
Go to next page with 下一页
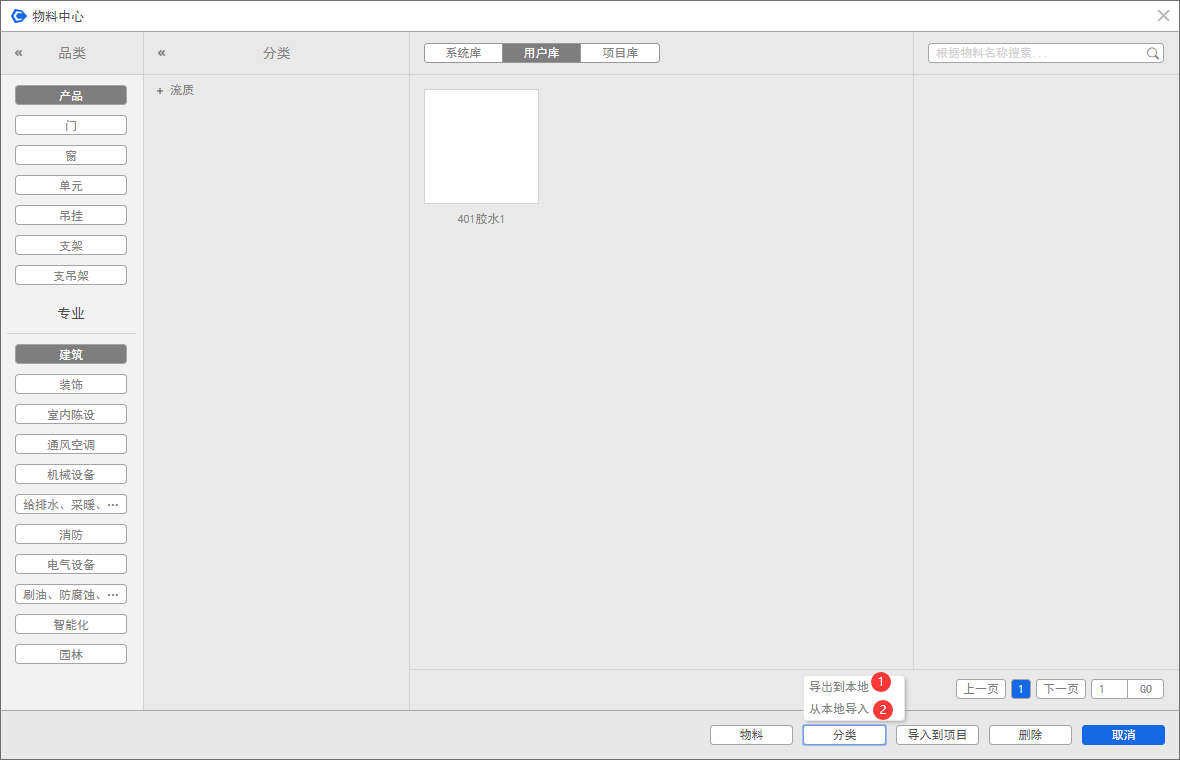point(1060,689)
